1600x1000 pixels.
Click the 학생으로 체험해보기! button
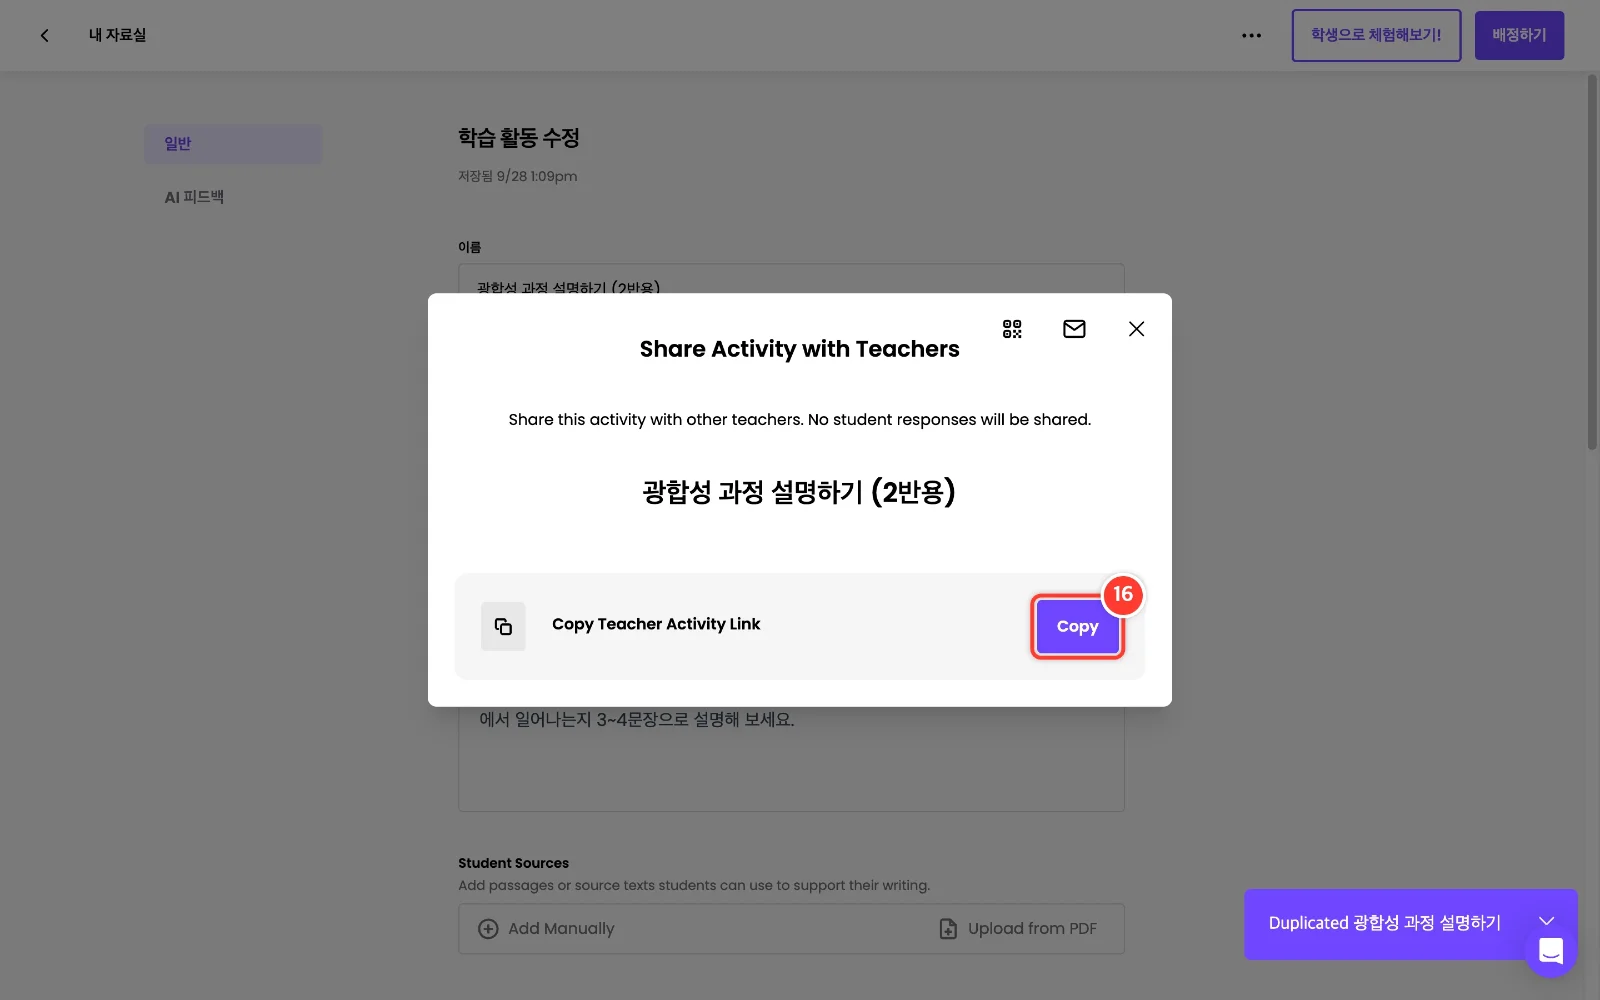pyautogui.click(x=1376, y=35)
